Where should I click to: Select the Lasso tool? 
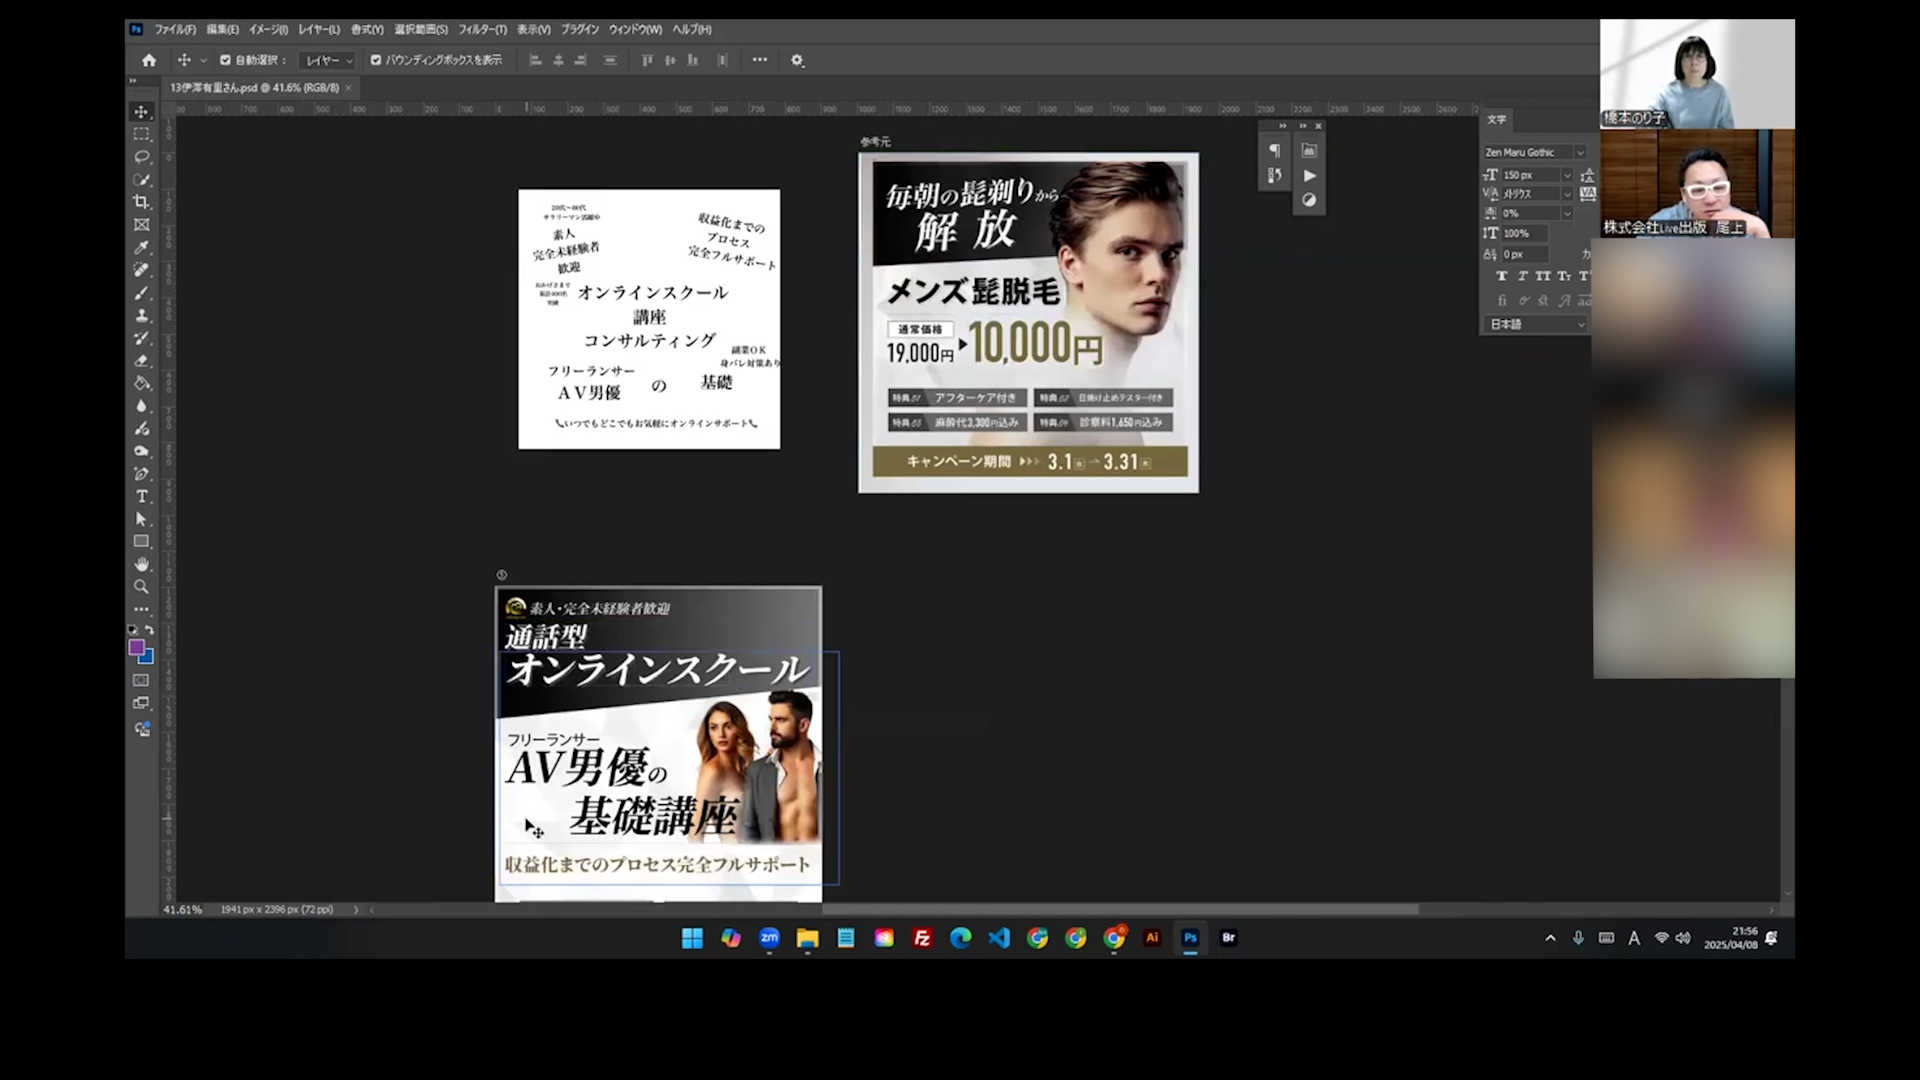[x=141, y=157]
